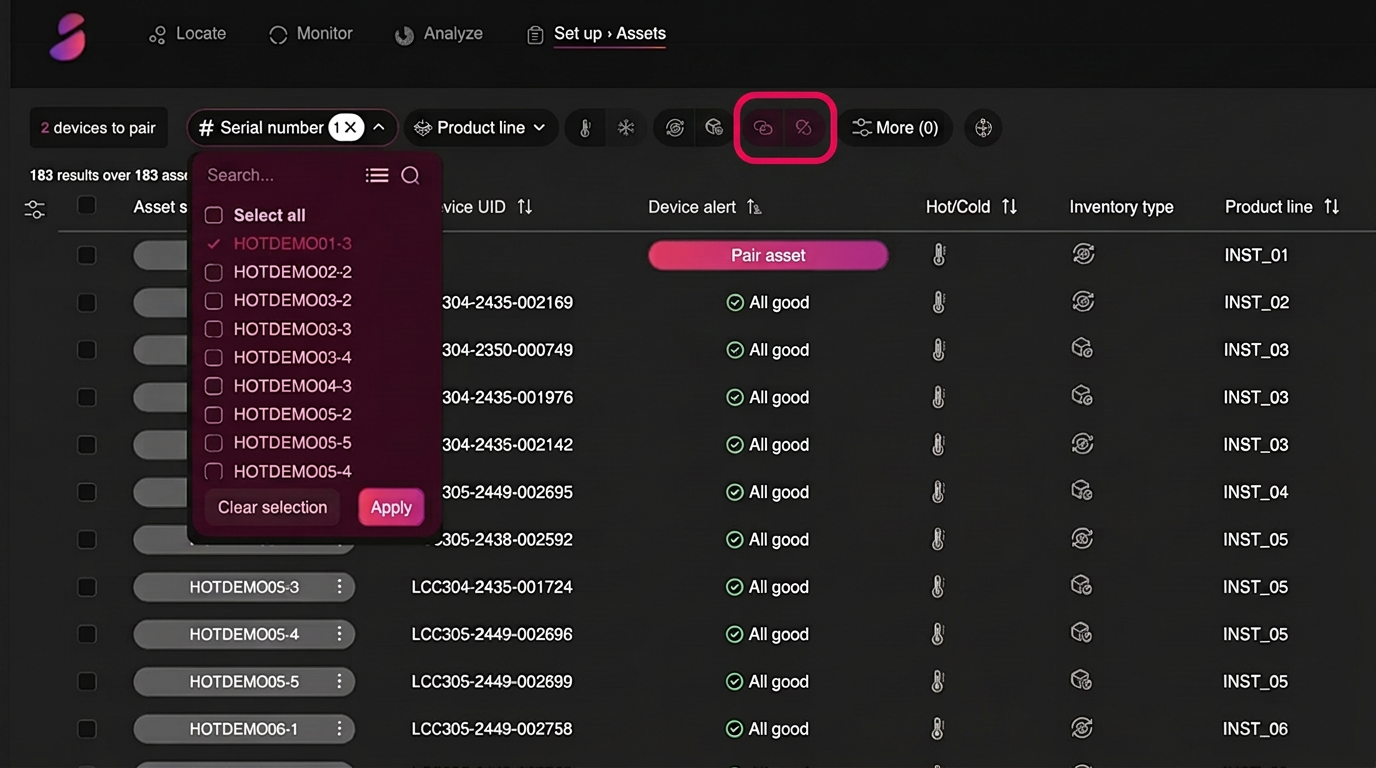The height and width of the screenshot is (768, 1376).
Task: Go to the Analyze tab
Action: (439, 34)
